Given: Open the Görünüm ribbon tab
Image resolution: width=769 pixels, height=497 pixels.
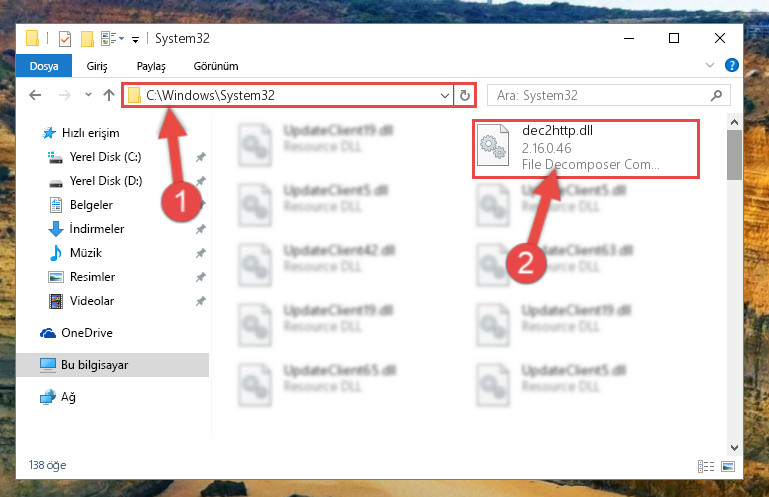Looking at the screenshot, I should 216,66.
